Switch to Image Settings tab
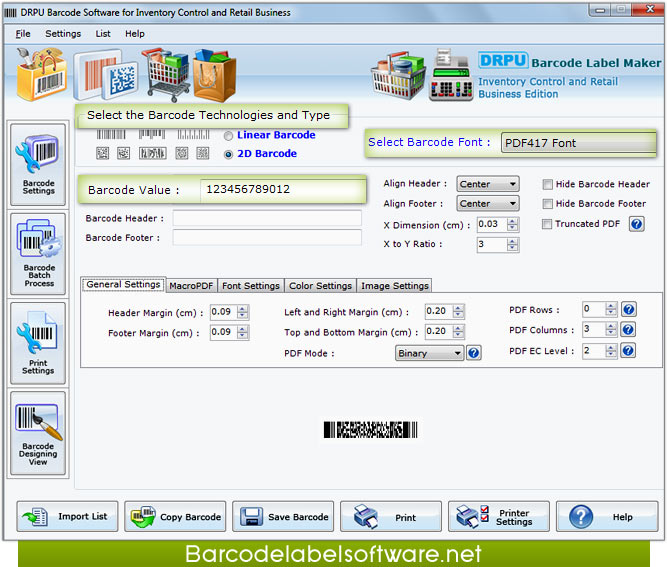The width and height of the screenshot is (667, 567). click(x=394, y=286)
